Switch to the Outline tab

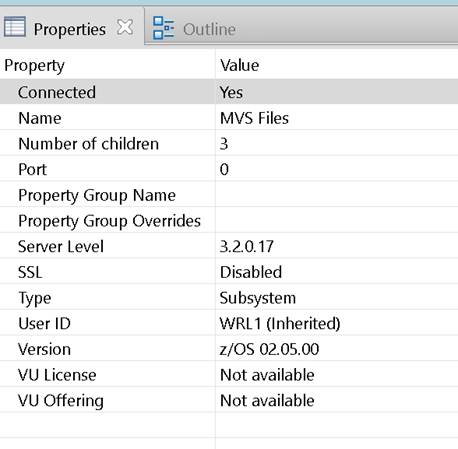point(210,29)
